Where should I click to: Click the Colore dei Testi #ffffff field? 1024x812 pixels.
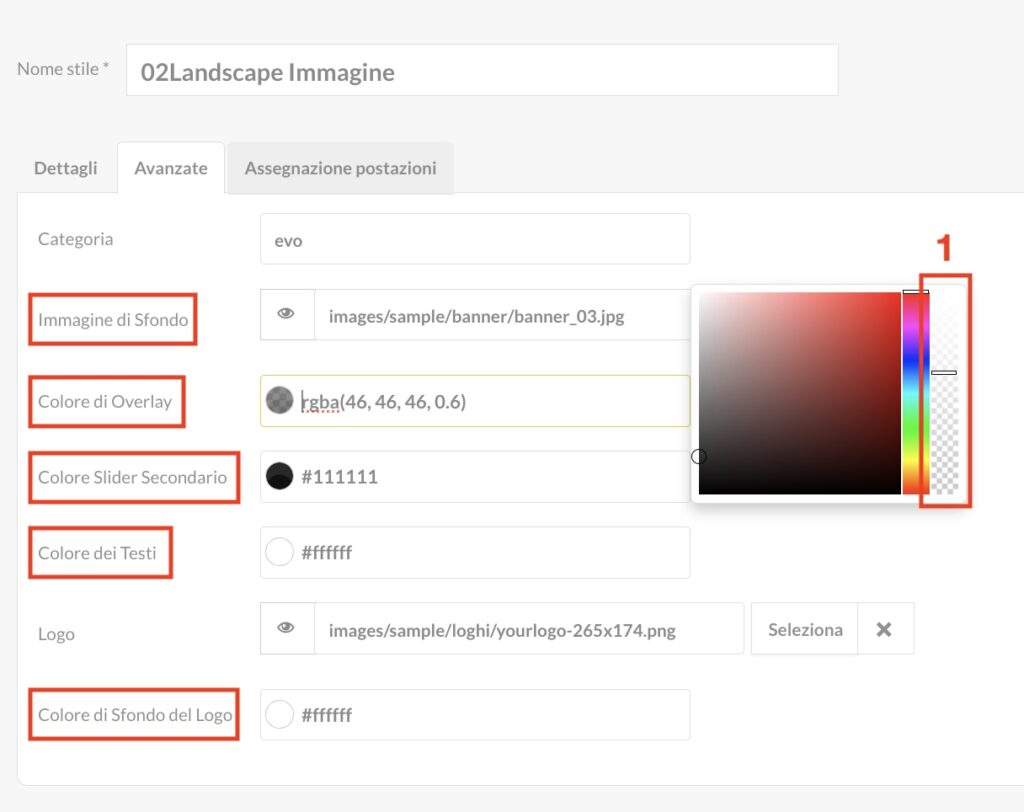tap(475, 553)
